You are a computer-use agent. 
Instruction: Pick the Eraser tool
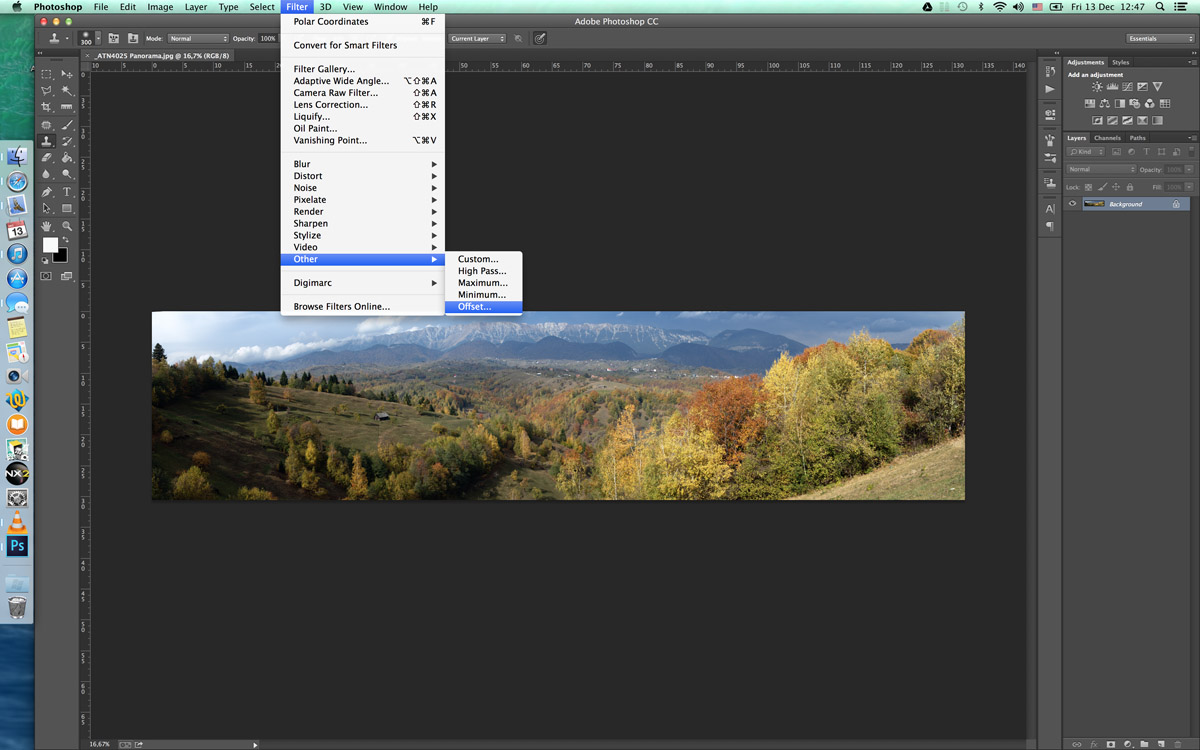[x=47, y=158]
